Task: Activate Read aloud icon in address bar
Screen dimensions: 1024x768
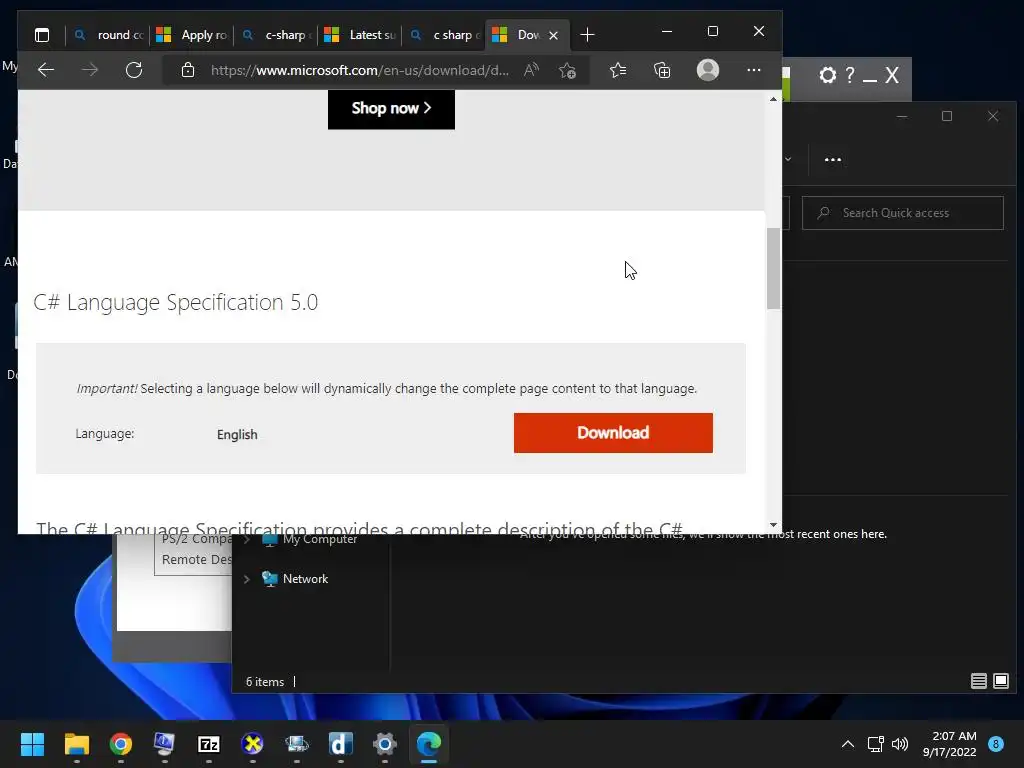Action: (x=532, y=70)
